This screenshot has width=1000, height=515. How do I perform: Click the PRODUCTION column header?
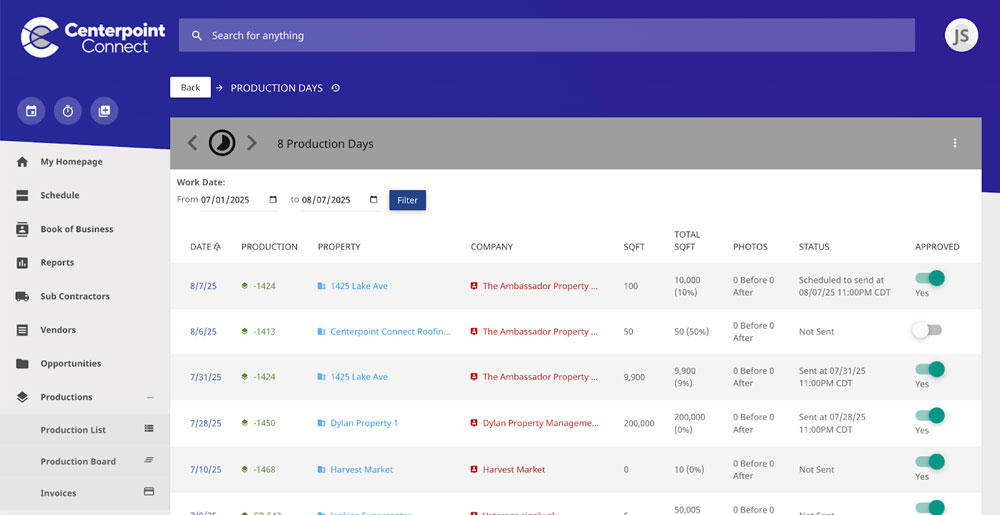[x=269, y=247]
